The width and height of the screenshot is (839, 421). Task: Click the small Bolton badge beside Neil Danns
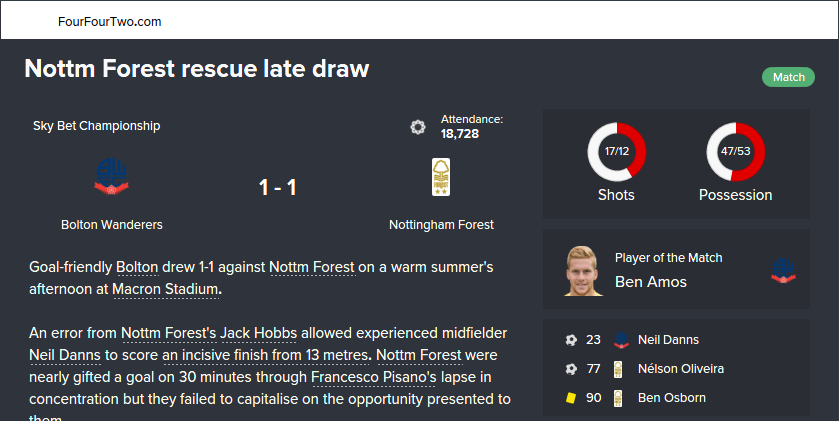pos(620,340)
